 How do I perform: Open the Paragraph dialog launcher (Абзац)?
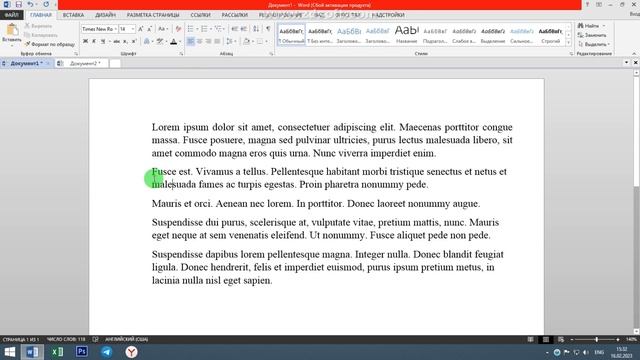click(x=271, y=53)
